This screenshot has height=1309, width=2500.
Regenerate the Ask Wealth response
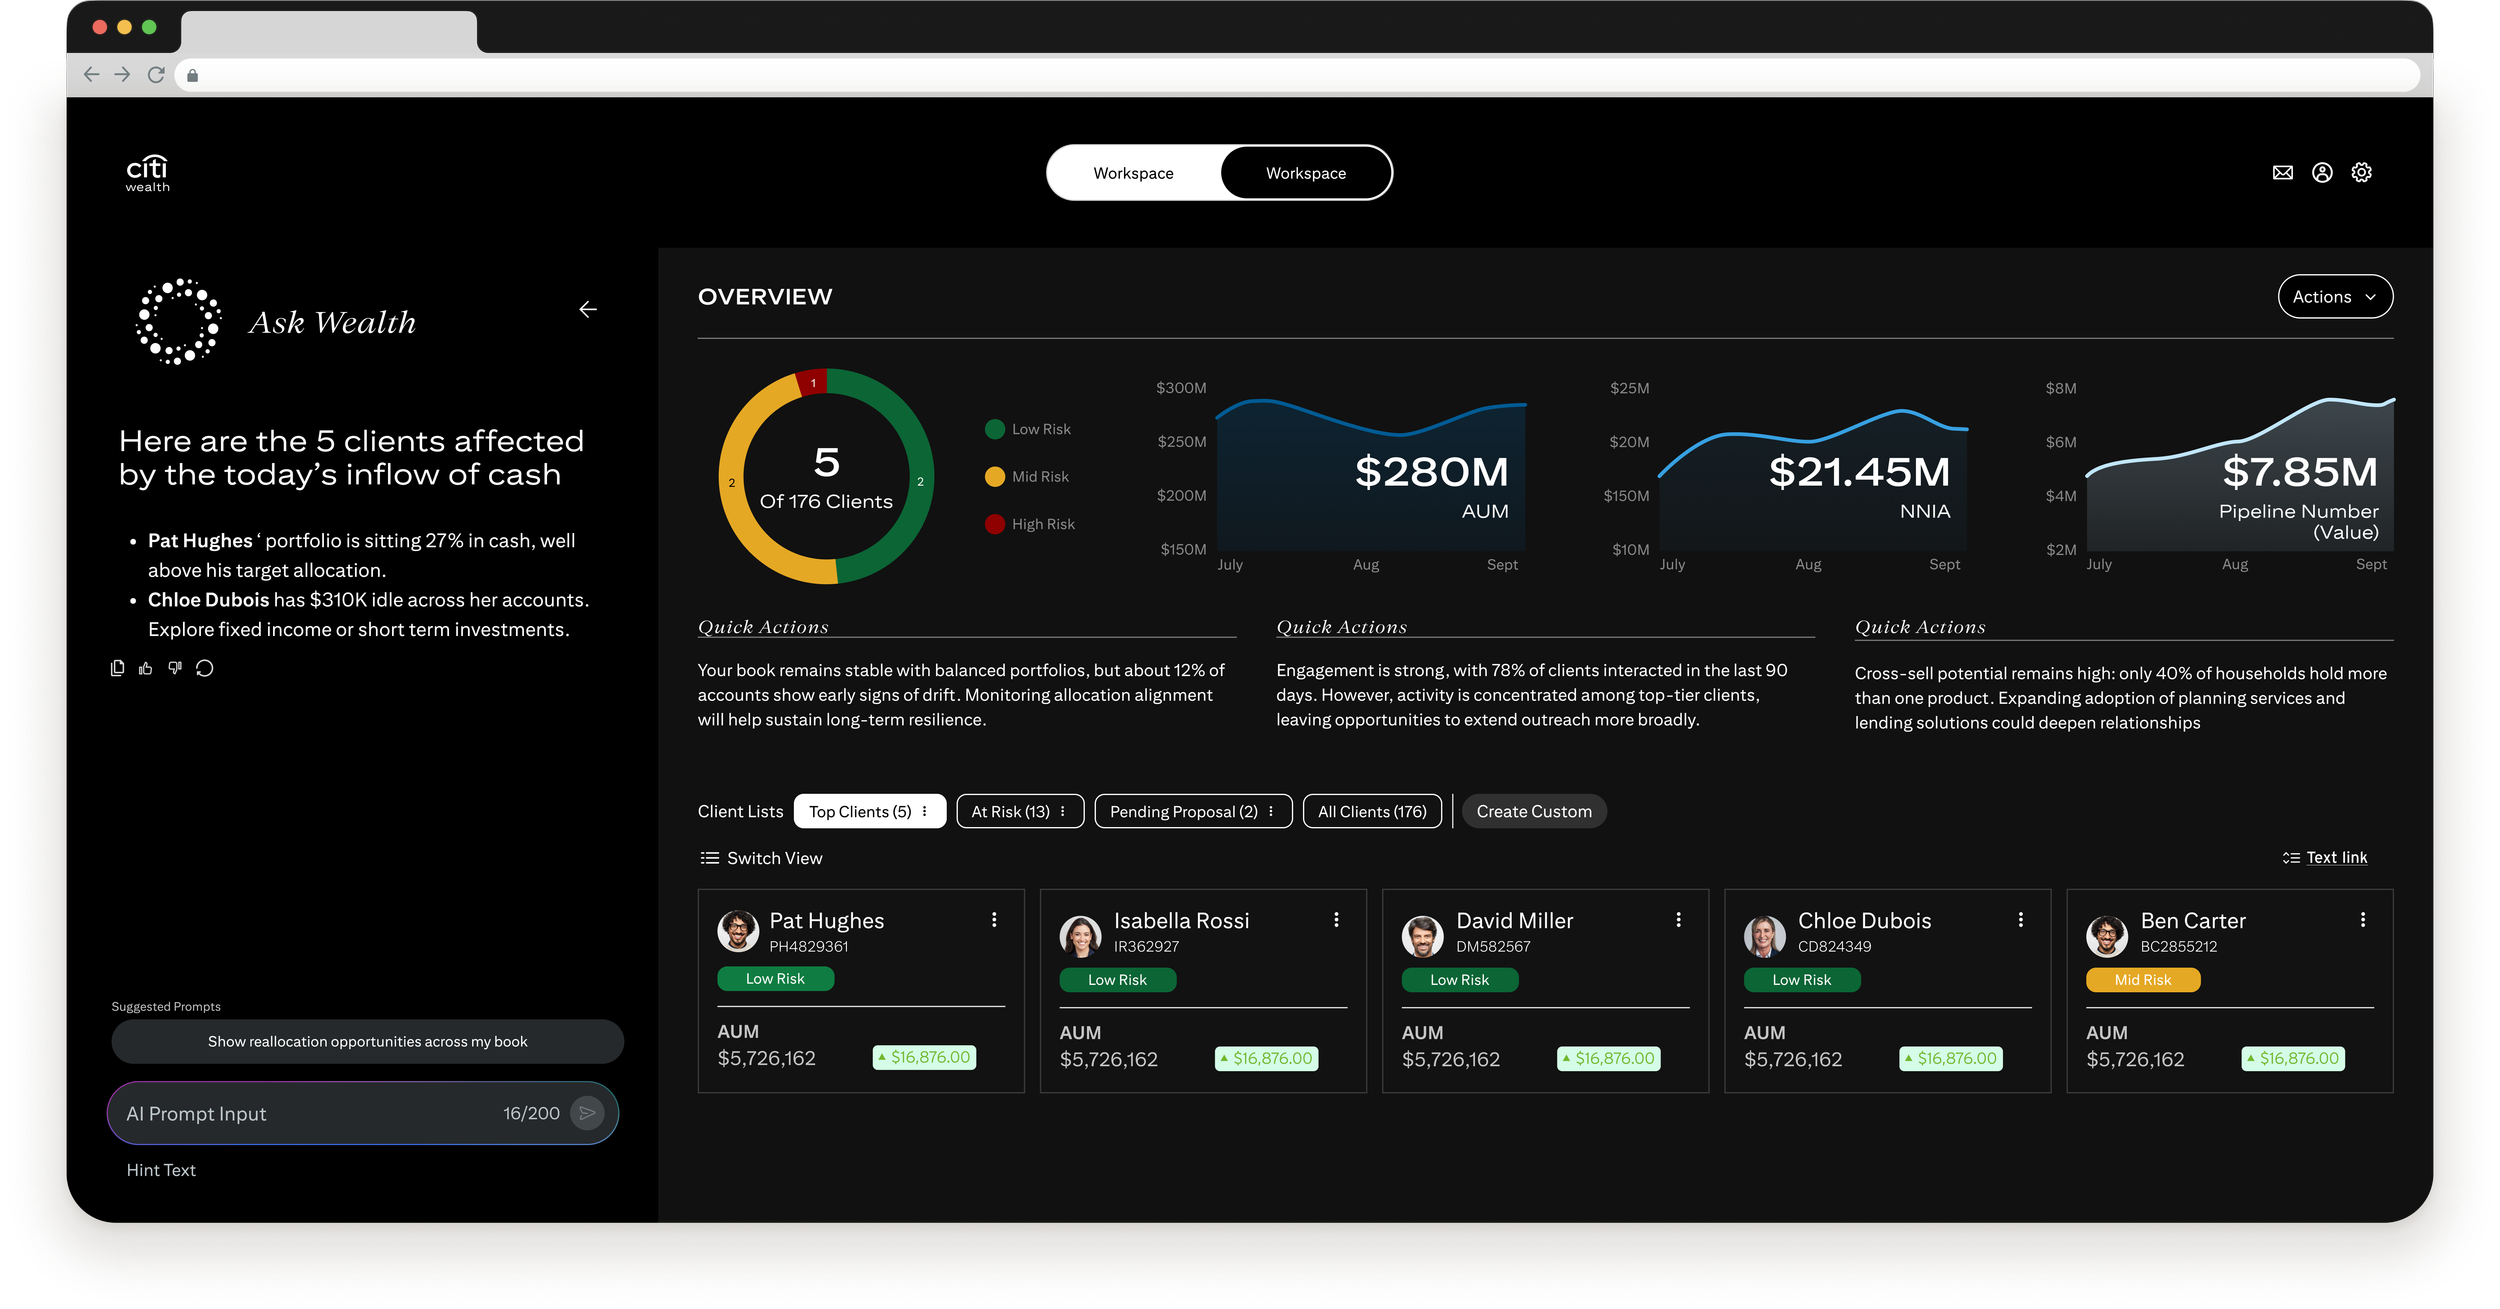click(x=205, y=668)
